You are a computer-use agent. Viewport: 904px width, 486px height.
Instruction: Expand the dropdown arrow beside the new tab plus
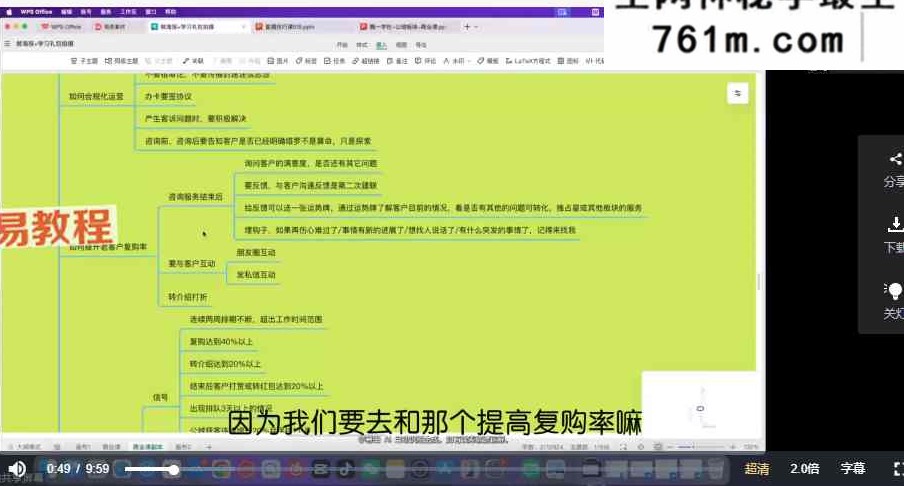(476, 27)
